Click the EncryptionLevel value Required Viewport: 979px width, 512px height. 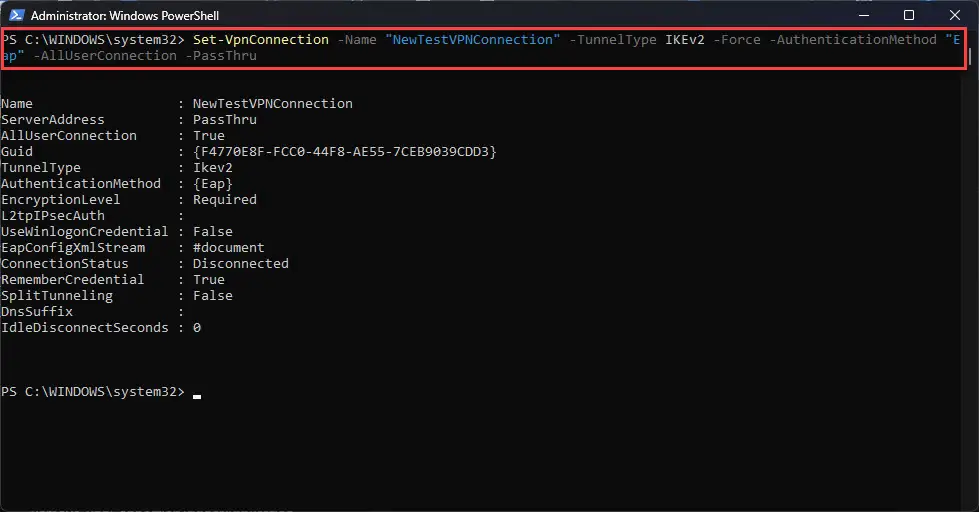[225, 199]
